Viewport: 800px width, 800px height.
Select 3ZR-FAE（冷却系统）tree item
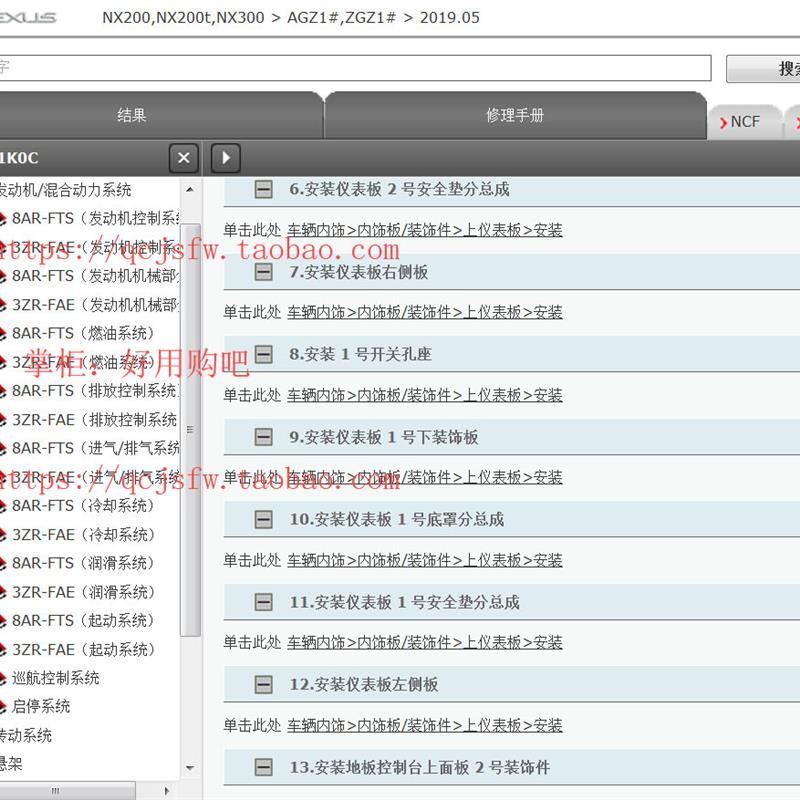(83, 535)
